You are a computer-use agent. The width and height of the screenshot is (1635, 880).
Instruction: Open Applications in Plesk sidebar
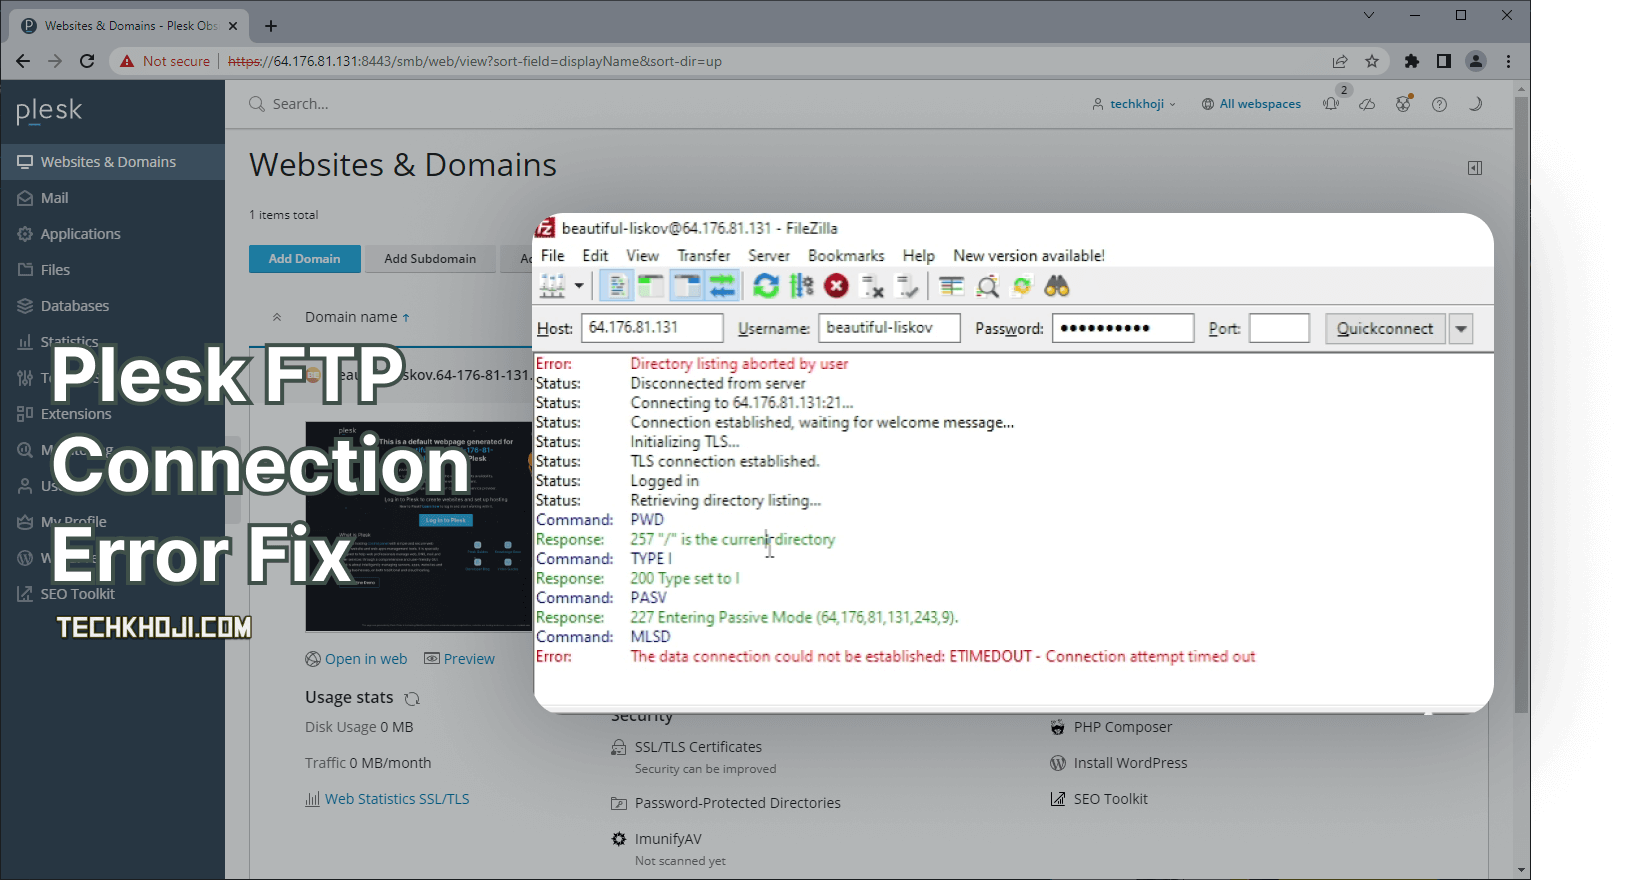pyautogui.click(x=113, y=234)
